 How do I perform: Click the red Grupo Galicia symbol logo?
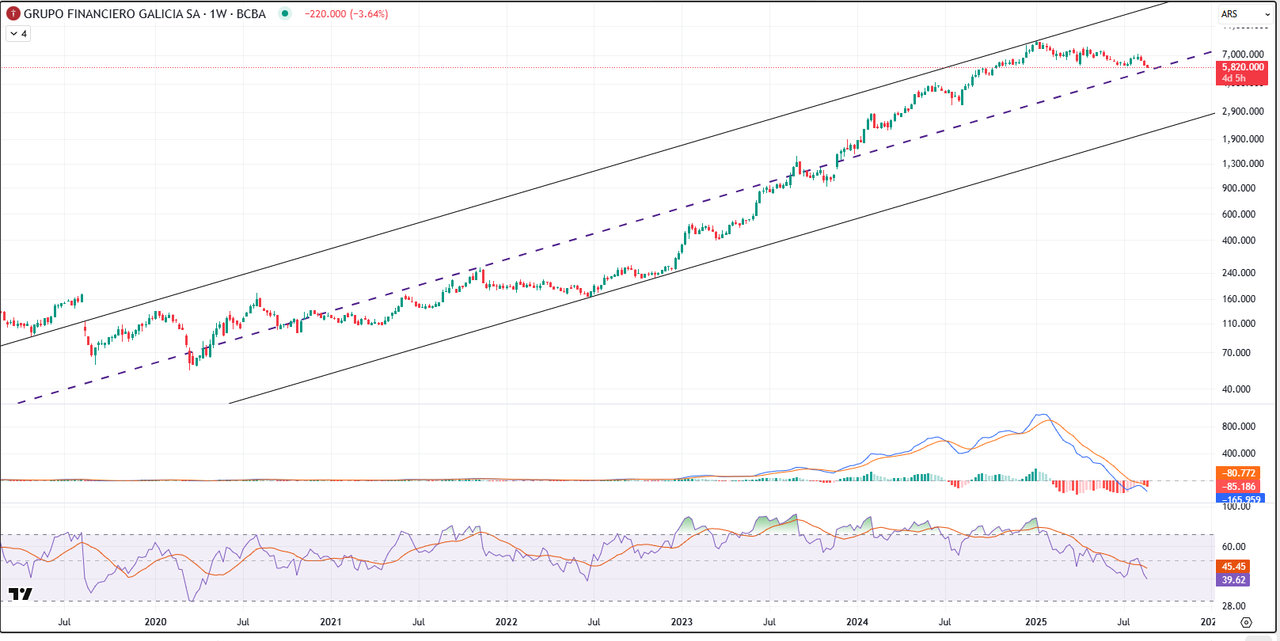(x=12, y=14)
